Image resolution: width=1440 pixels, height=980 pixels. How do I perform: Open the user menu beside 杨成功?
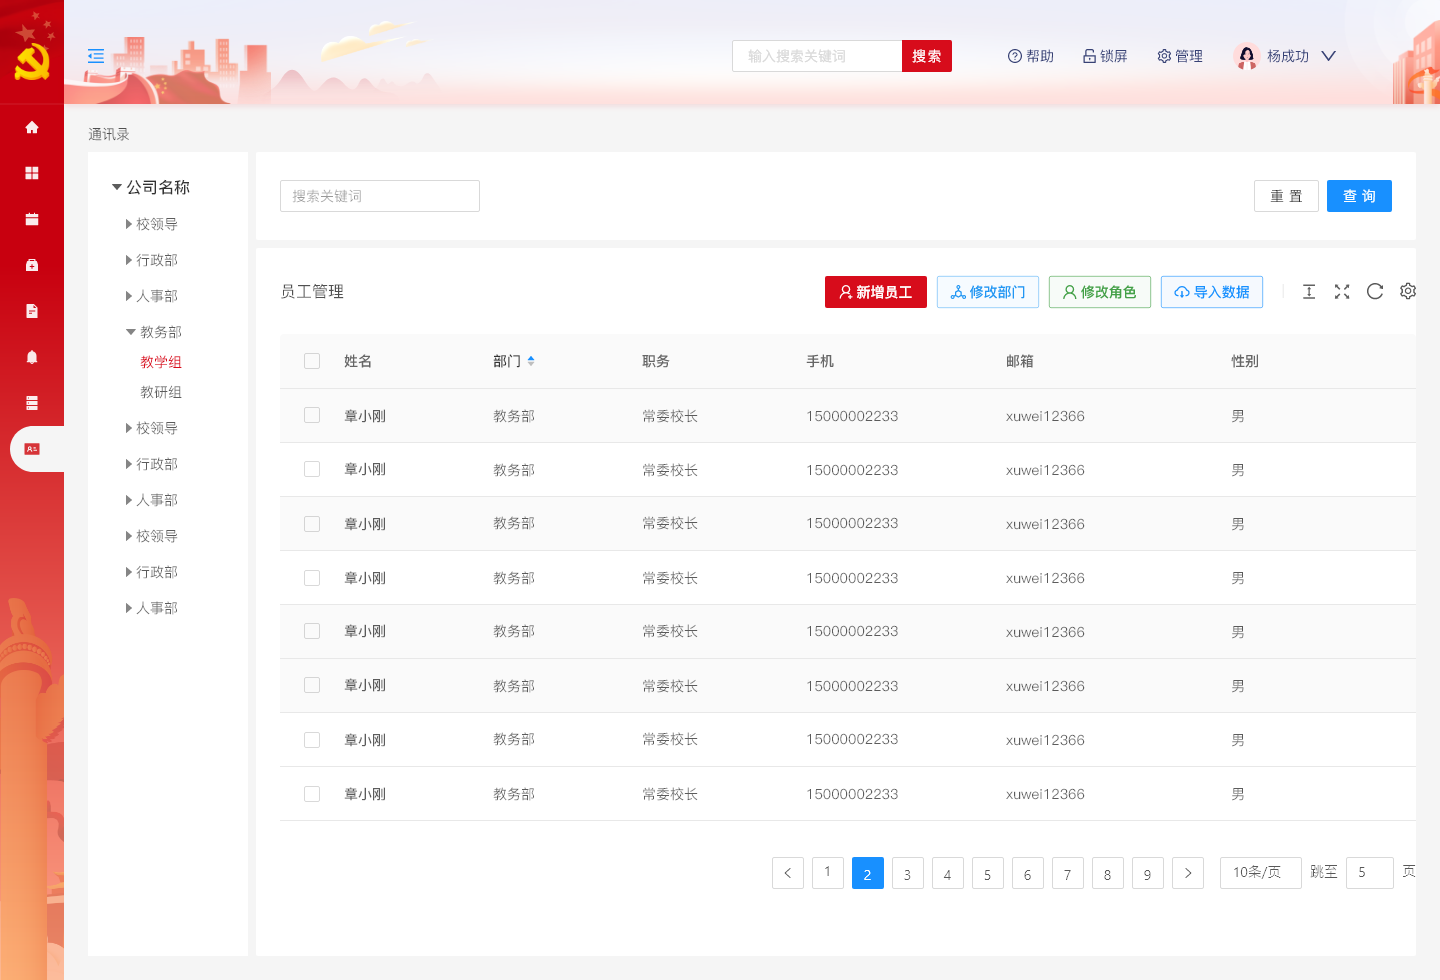[x=1328, y=56]
